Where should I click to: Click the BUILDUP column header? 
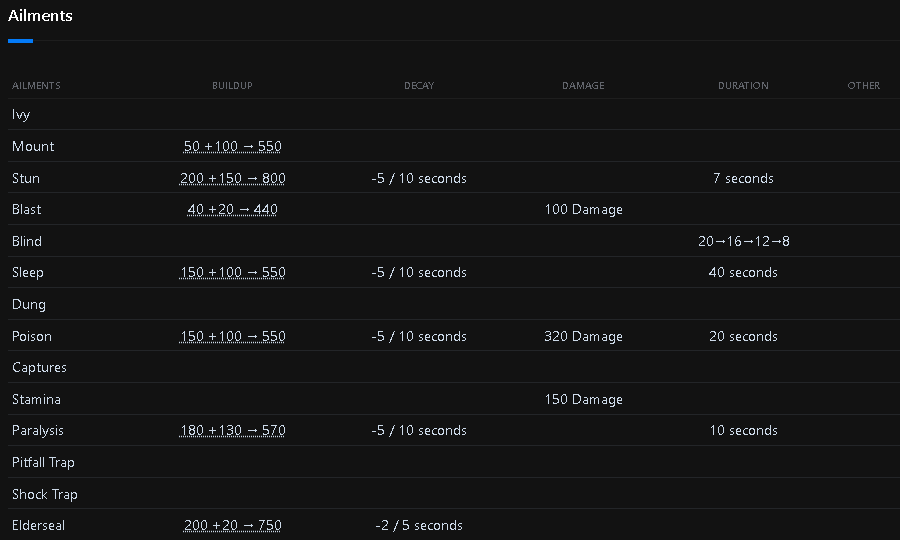pyautogui.click(x=232, y=86)
